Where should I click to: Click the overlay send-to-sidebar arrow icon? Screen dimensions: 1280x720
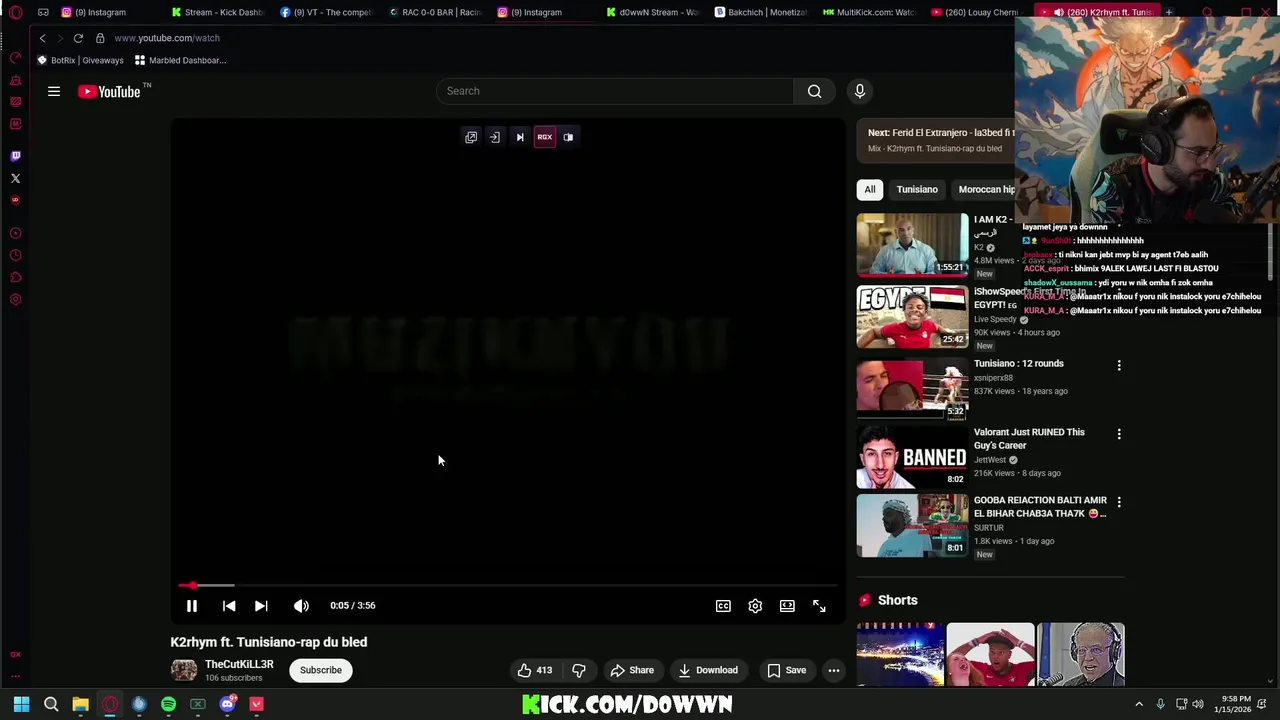[495, 137]
